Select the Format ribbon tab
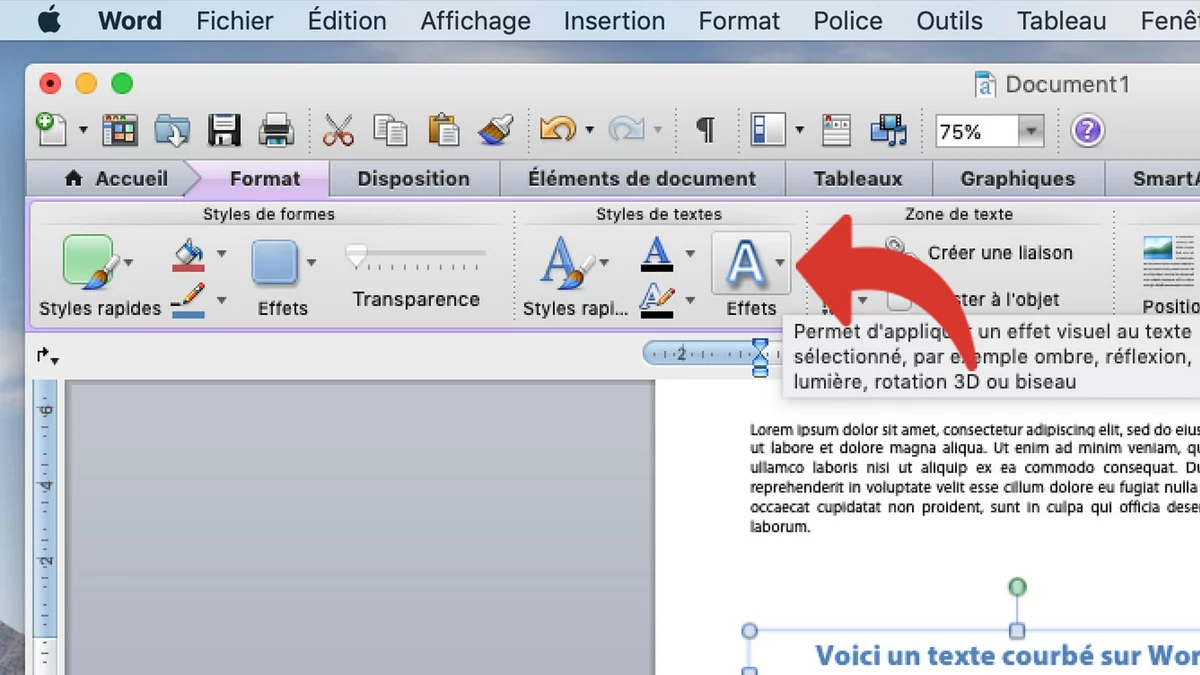This screenshot has height=675, width=1200. (x=264, y=179)
